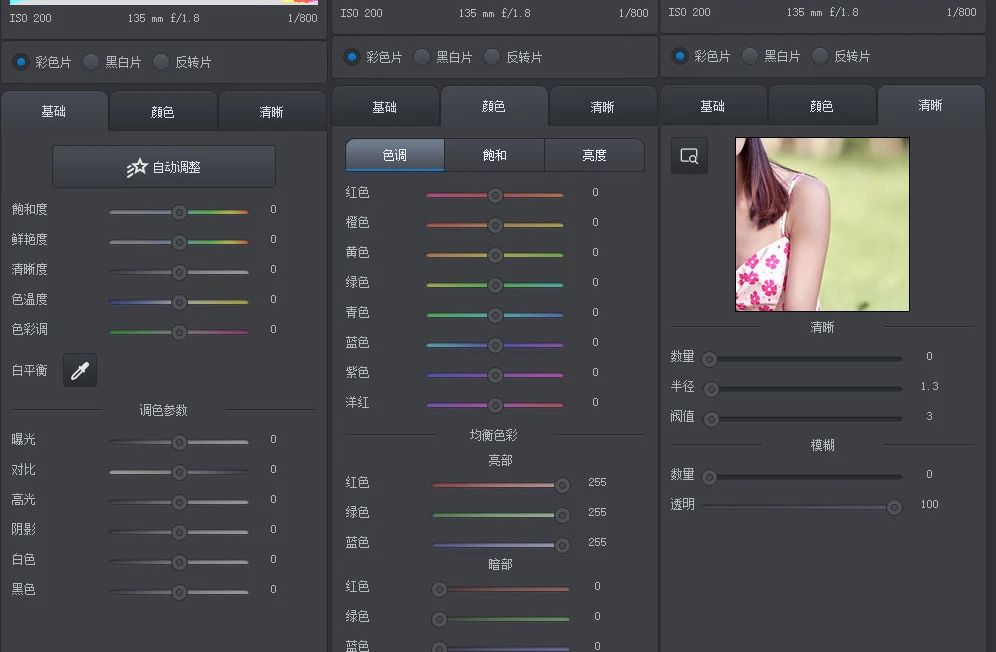Click the 高光 highlights slider handle
The width and height of the screenshot is (996, 652).
[179, 502]
